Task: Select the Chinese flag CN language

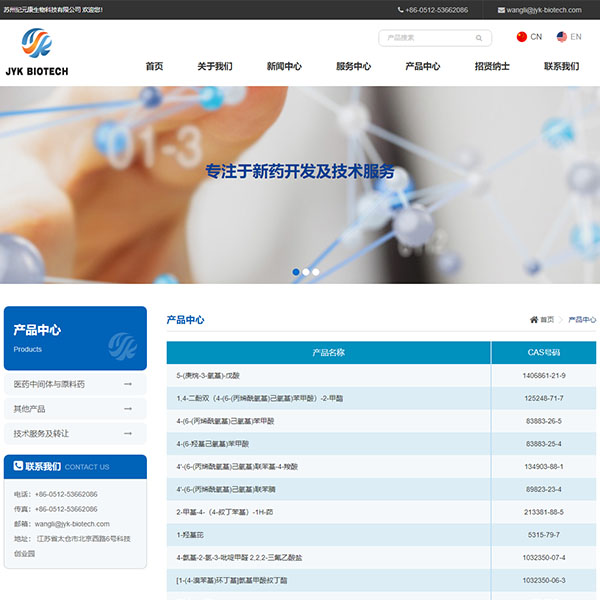Action: 522,37
